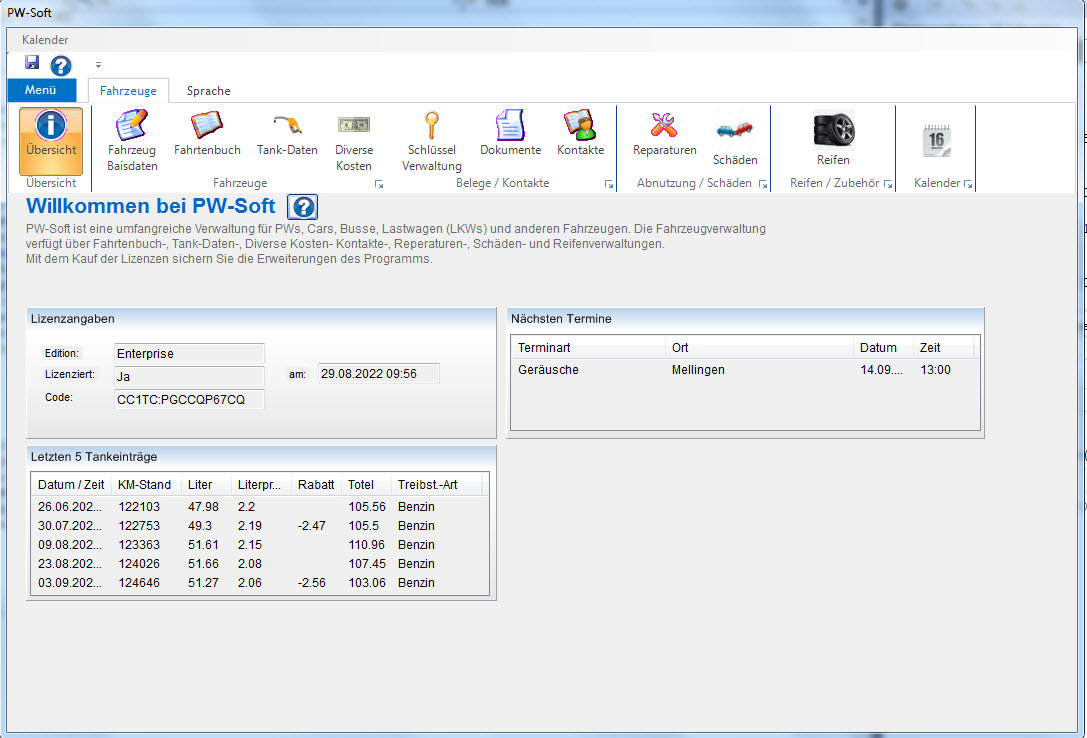Open the Reifen tires section

[x=833, y=138]
